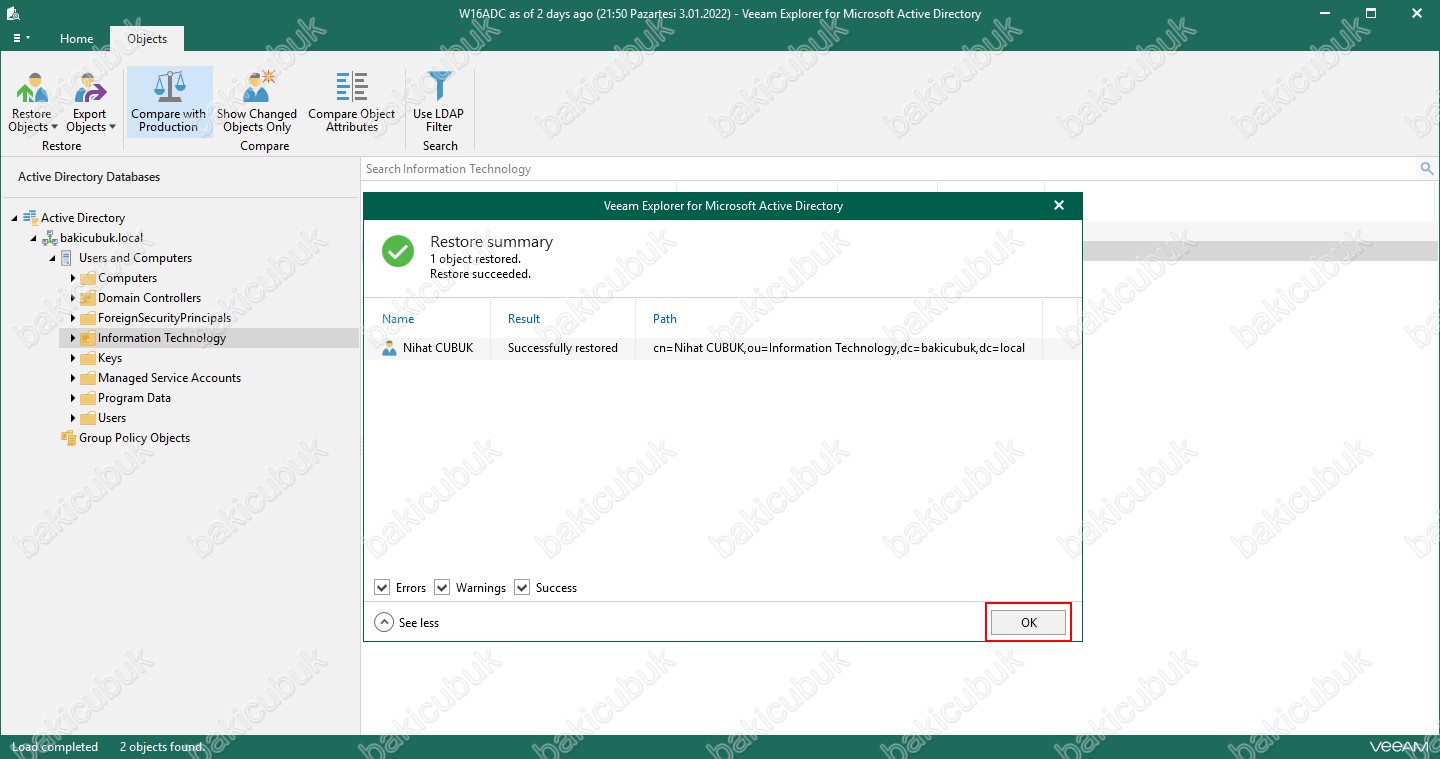1440x759 pixels.
Task: Select the Nihat CUBUK result row name
Action: (438, 348)
